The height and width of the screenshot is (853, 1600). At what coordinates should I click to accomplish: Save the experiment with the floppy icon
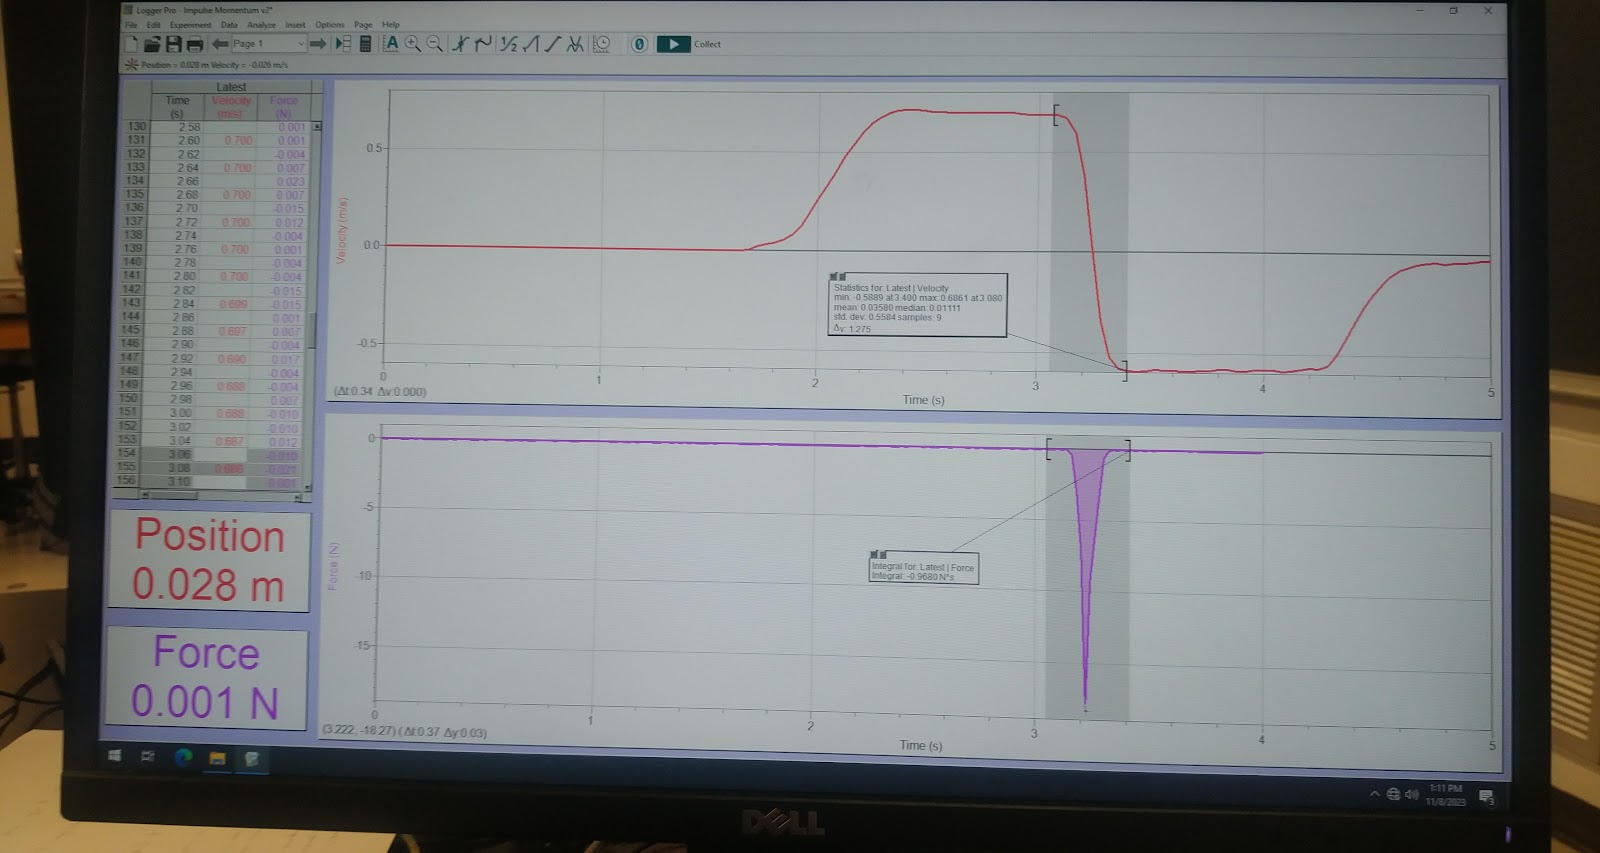click(173, 44)
